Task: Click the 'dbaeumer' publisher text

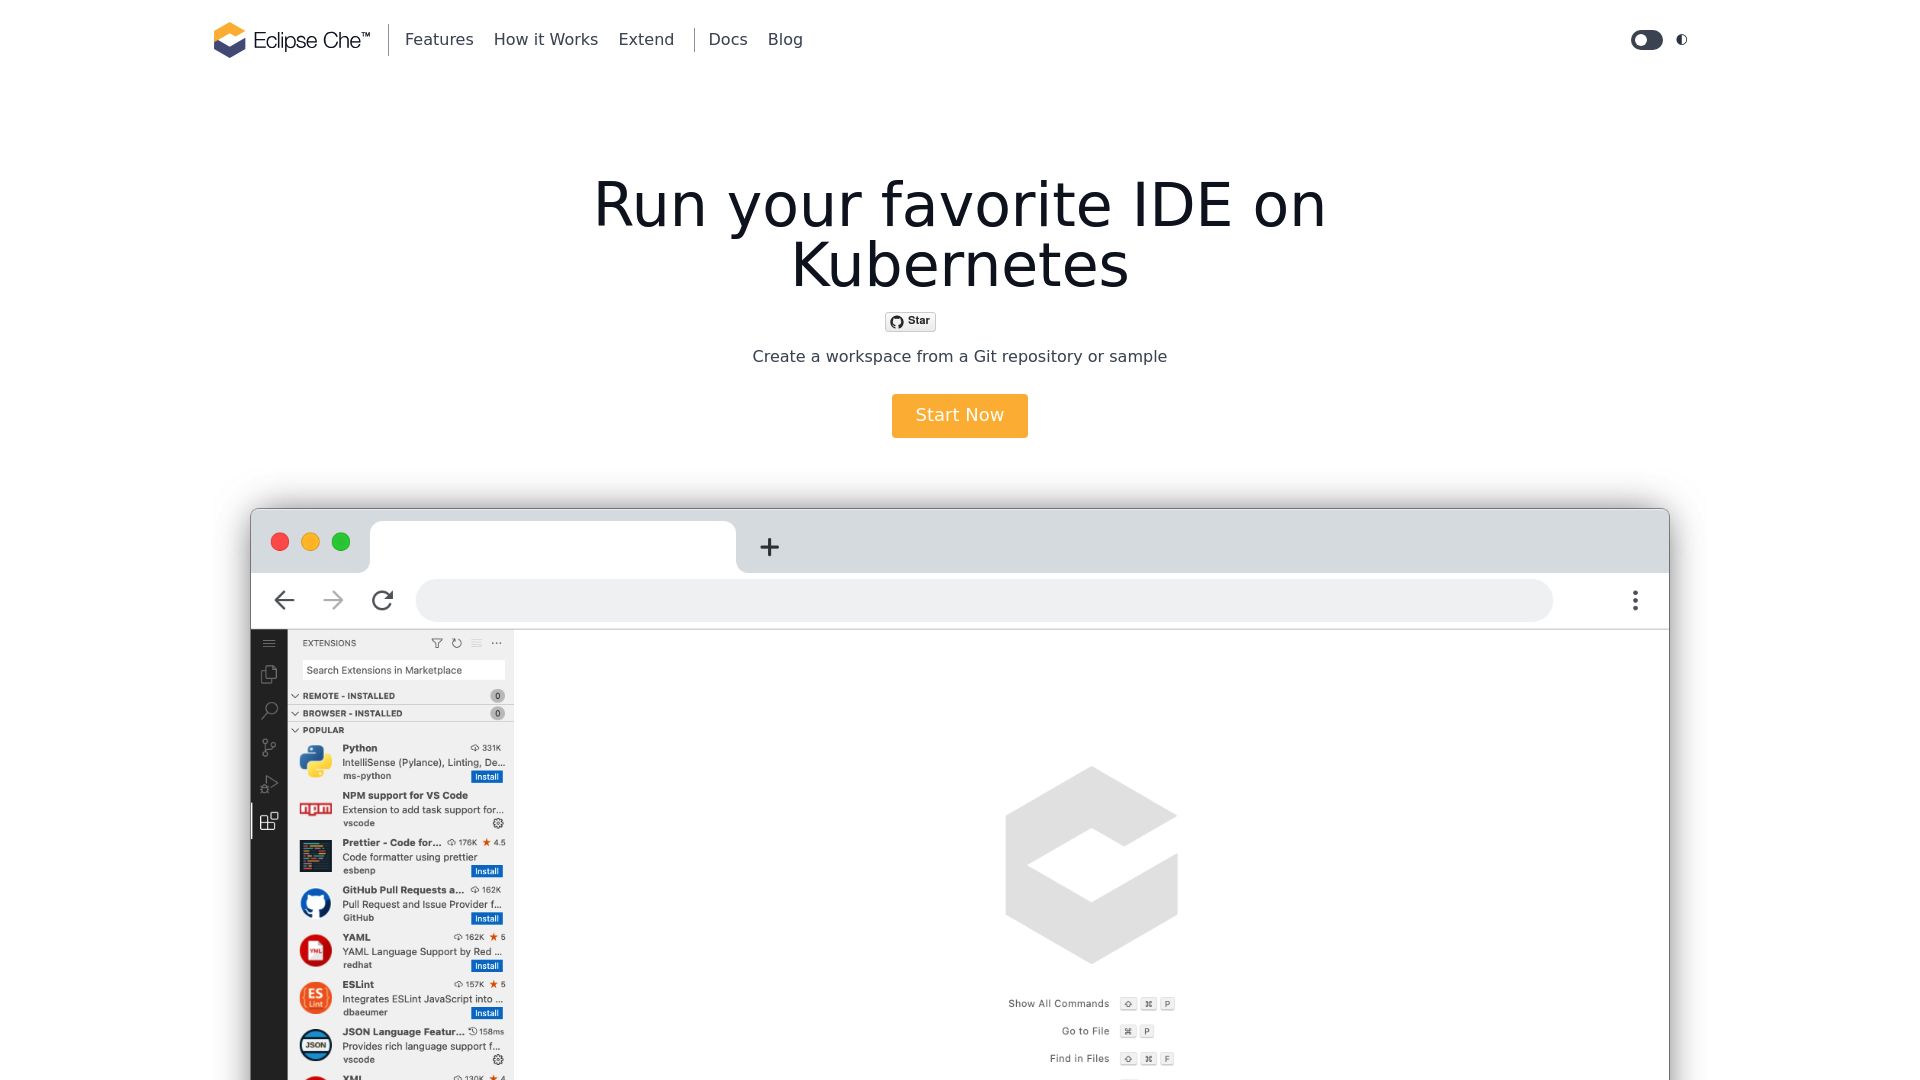Action: tap(365, 1012)
